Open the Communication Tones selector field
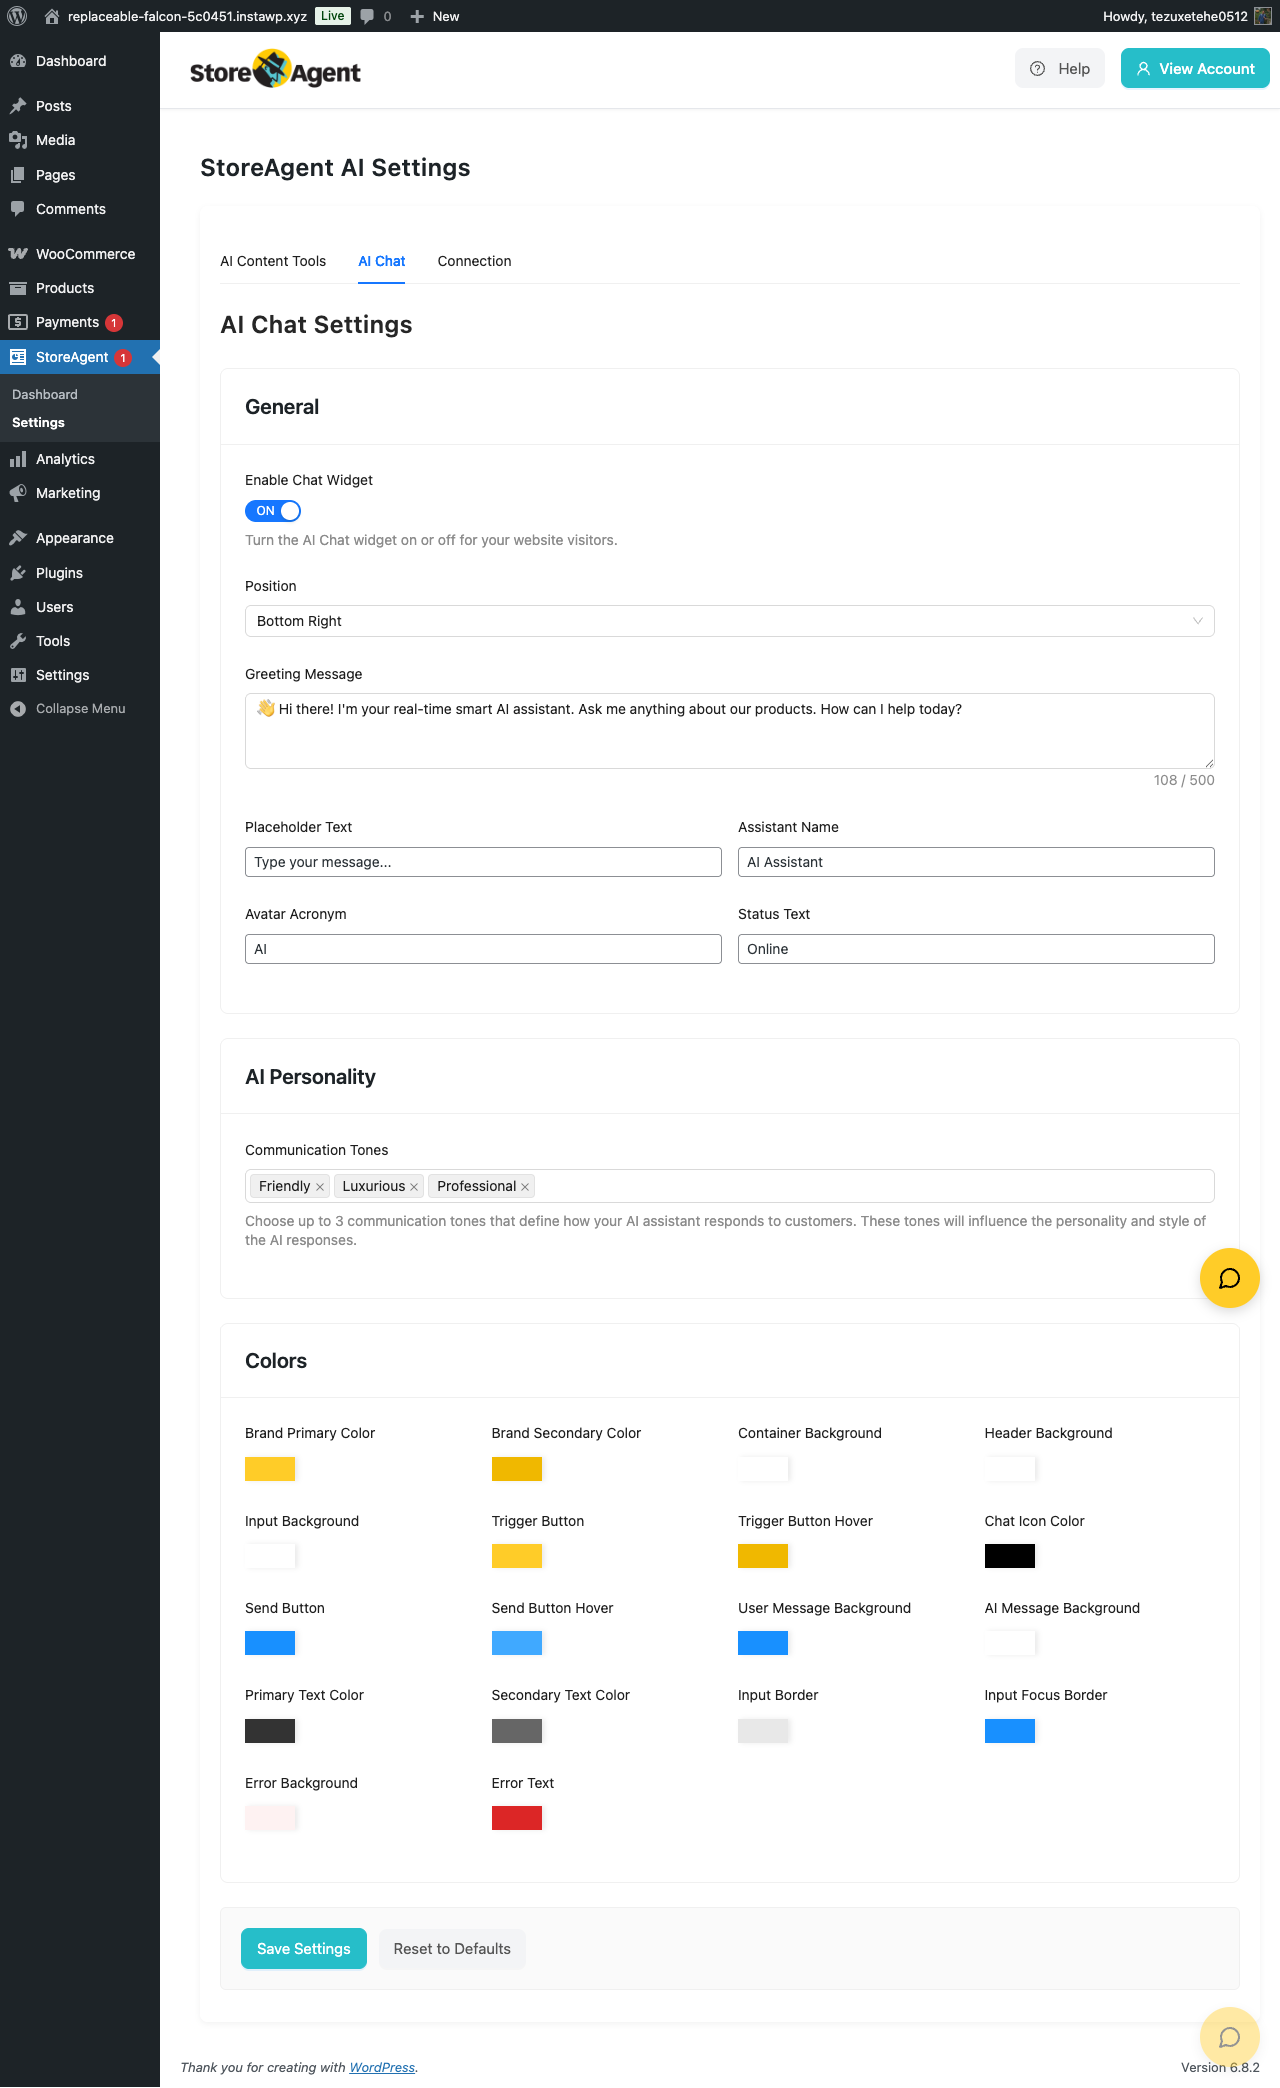The width and height of the screenshot is (1280, 2088). [730, 1186]
